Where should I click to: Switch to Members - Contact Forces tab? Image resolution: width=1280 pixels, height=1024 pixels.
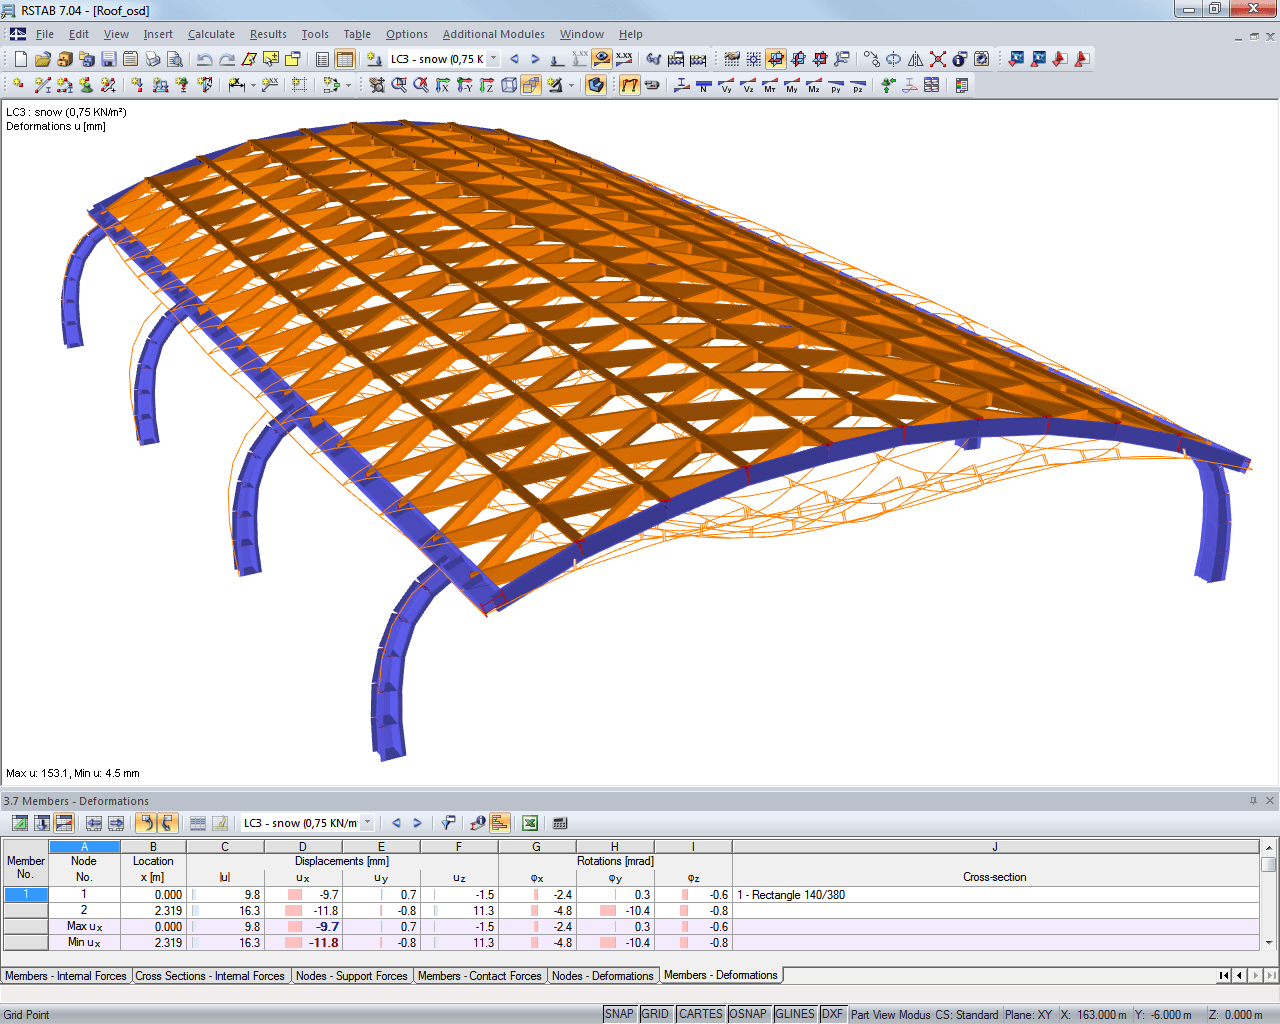480,976
